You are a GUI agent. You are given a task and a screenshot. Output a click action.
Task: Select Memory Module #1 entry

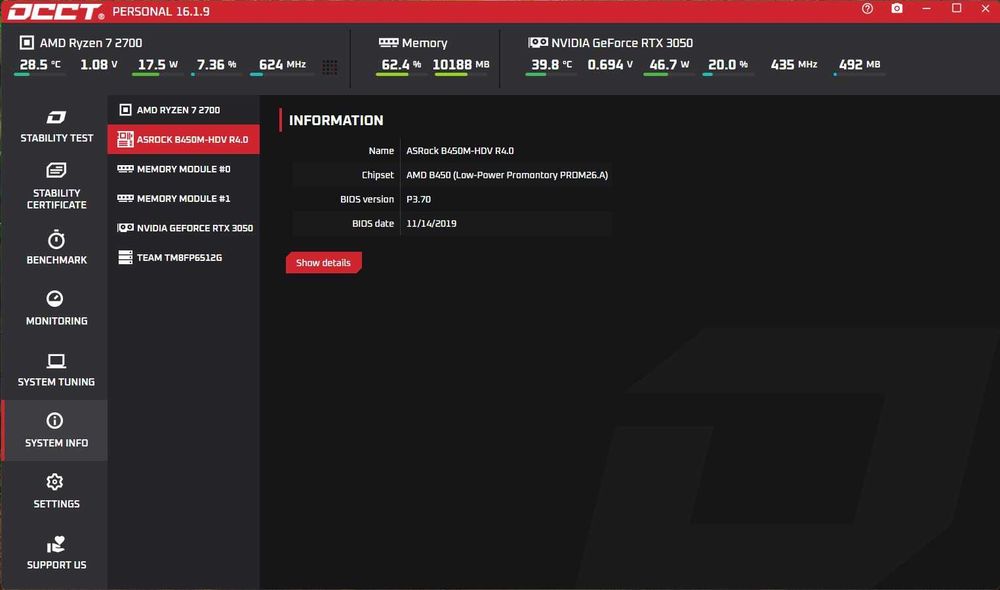pyautogui.click(x=184, y=198)
